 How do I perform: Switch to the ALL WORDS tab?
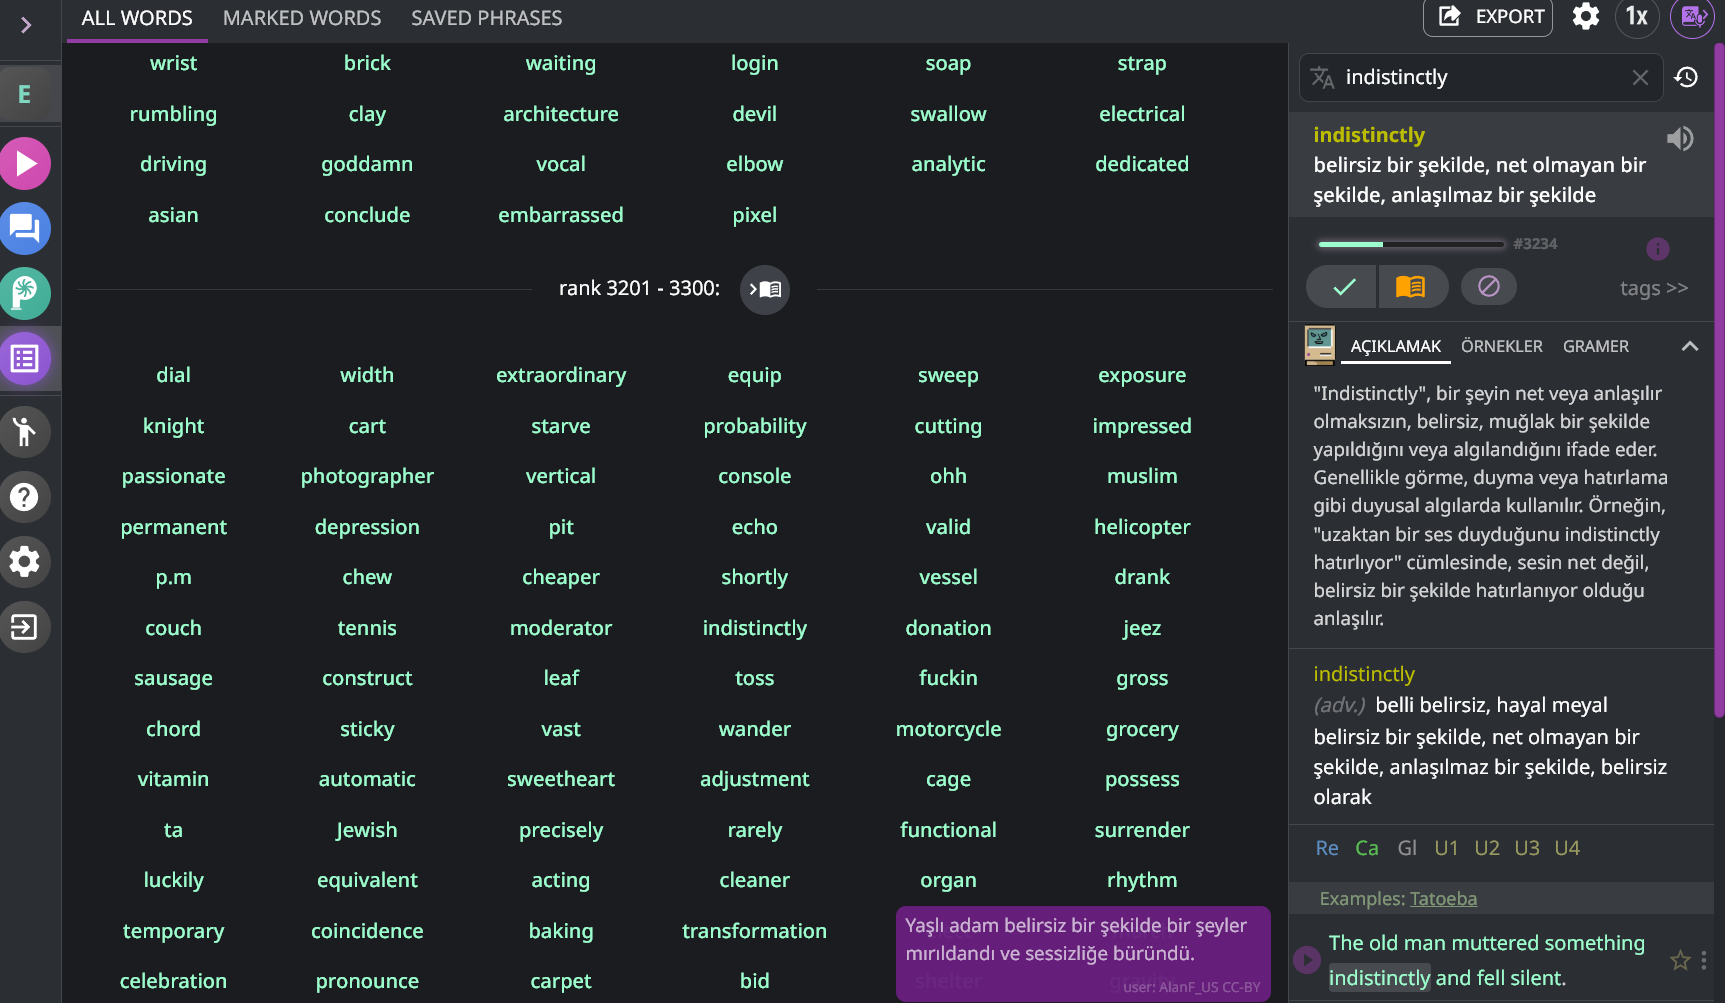pos(137,18)
